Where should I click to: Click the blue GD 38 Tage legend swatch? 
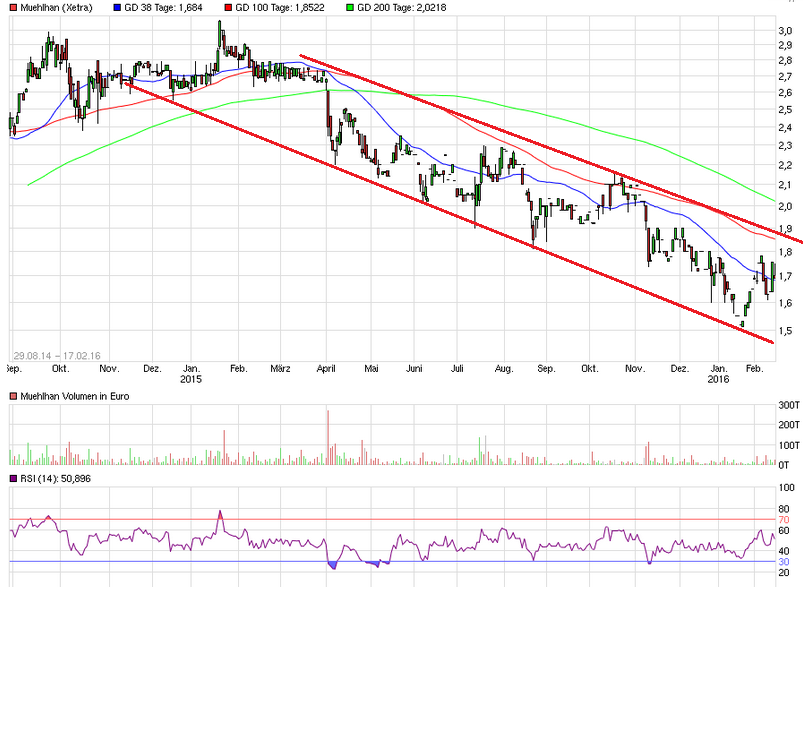117,7
